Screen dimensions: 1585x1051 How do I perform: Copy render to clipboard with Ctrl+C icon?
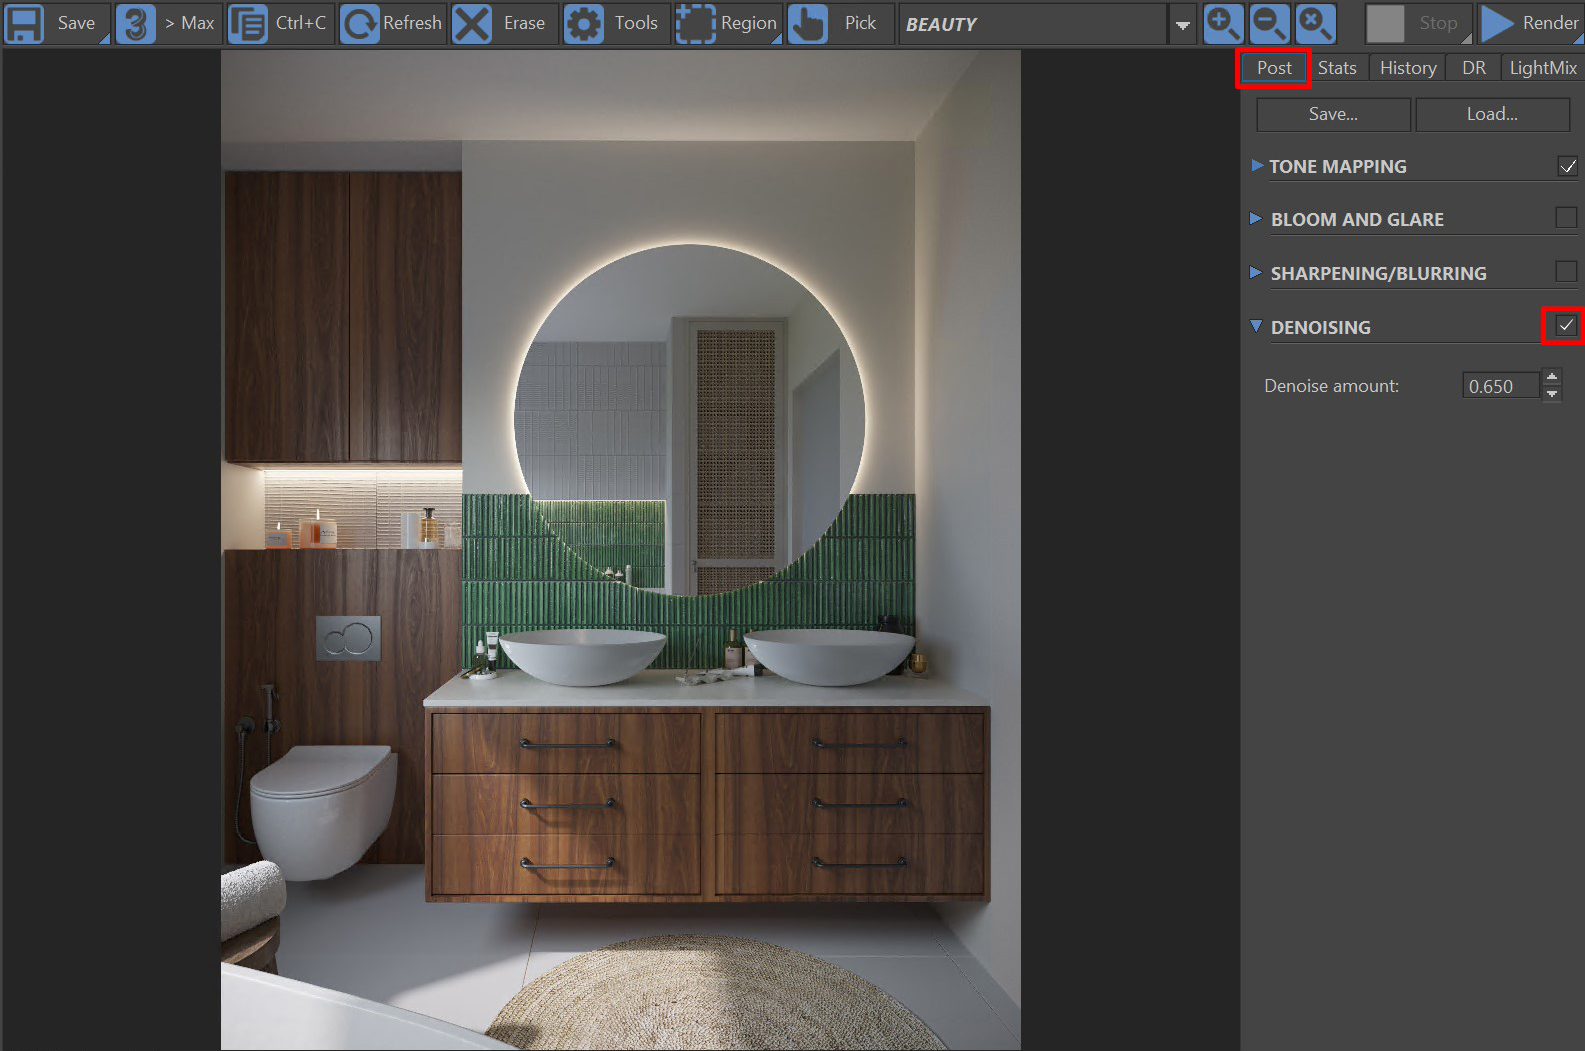(248, 24)
